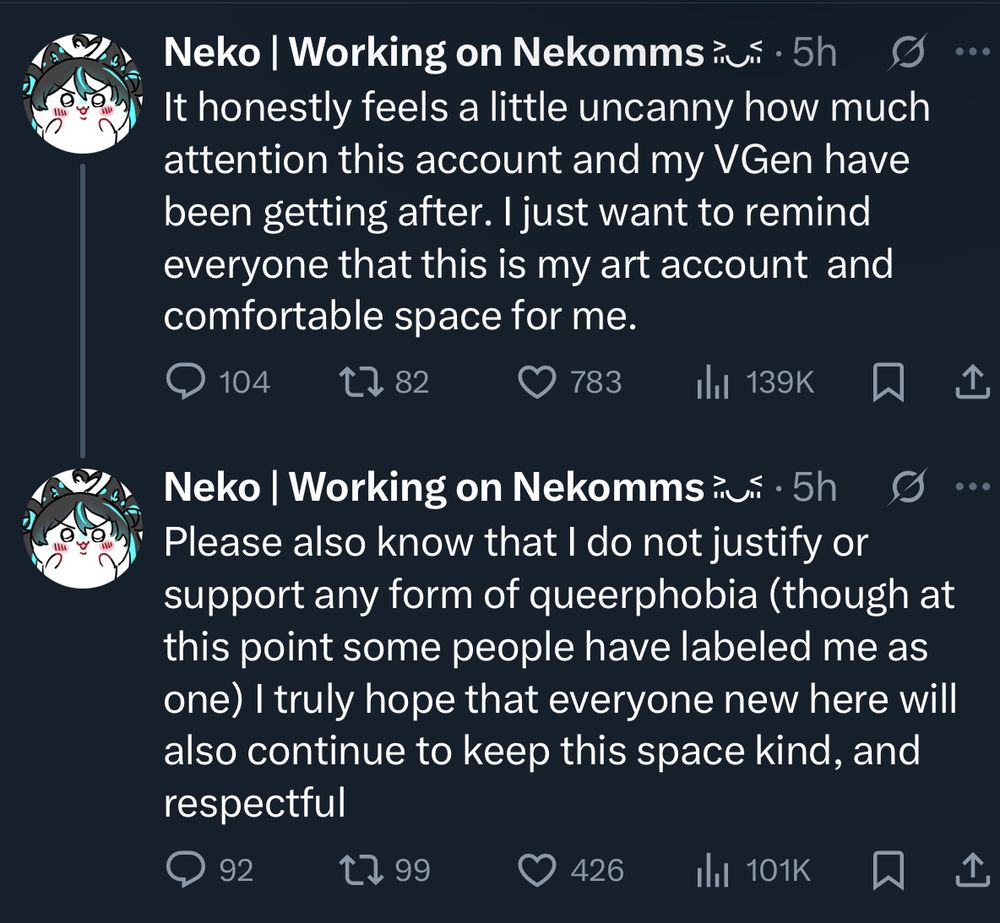Image resolution: width=1000 pixels, height=923 pixels.
Task: Share the first tweet via share icon
Action: 969,383
